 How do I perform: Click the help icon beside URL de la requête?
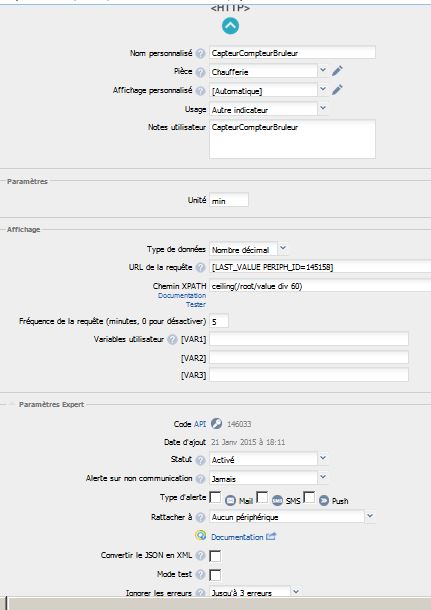(x=200, y=267)
